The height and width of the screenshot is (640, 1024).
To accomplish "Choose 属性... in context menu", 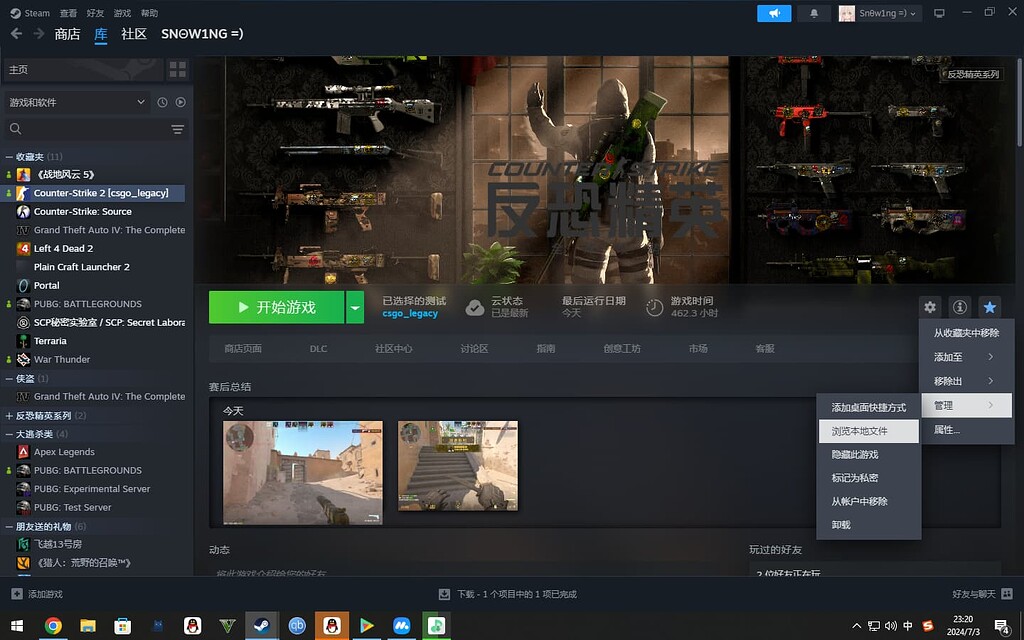I will 966,430.
